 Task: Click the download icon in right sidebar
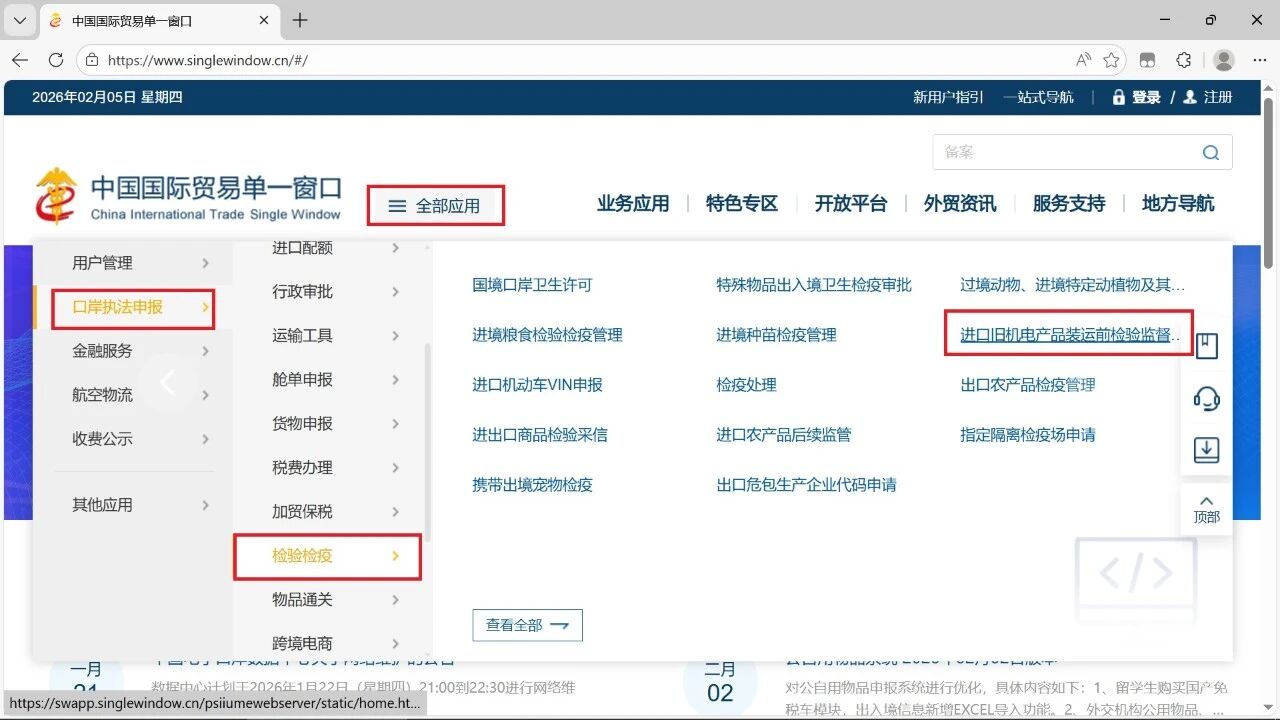[x=1206, y=450]
